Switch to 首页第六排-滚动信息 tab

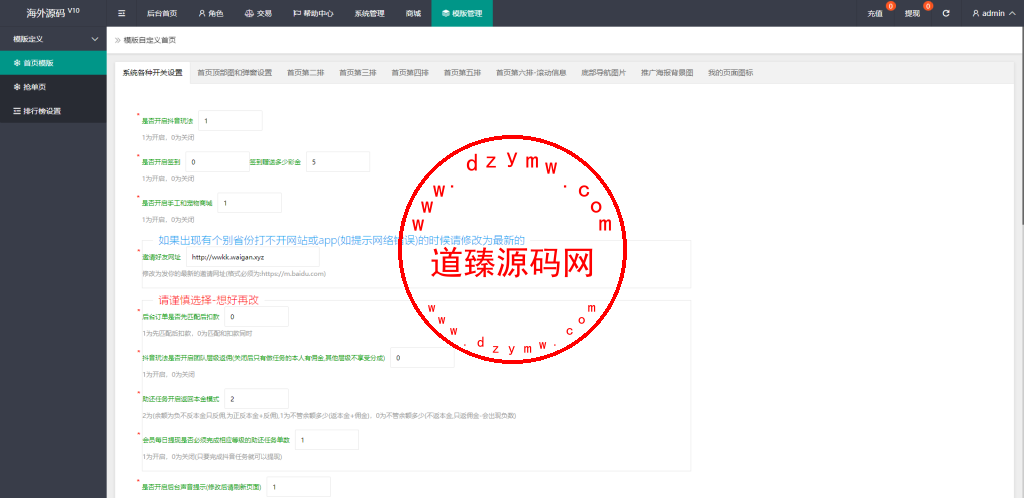531,73
